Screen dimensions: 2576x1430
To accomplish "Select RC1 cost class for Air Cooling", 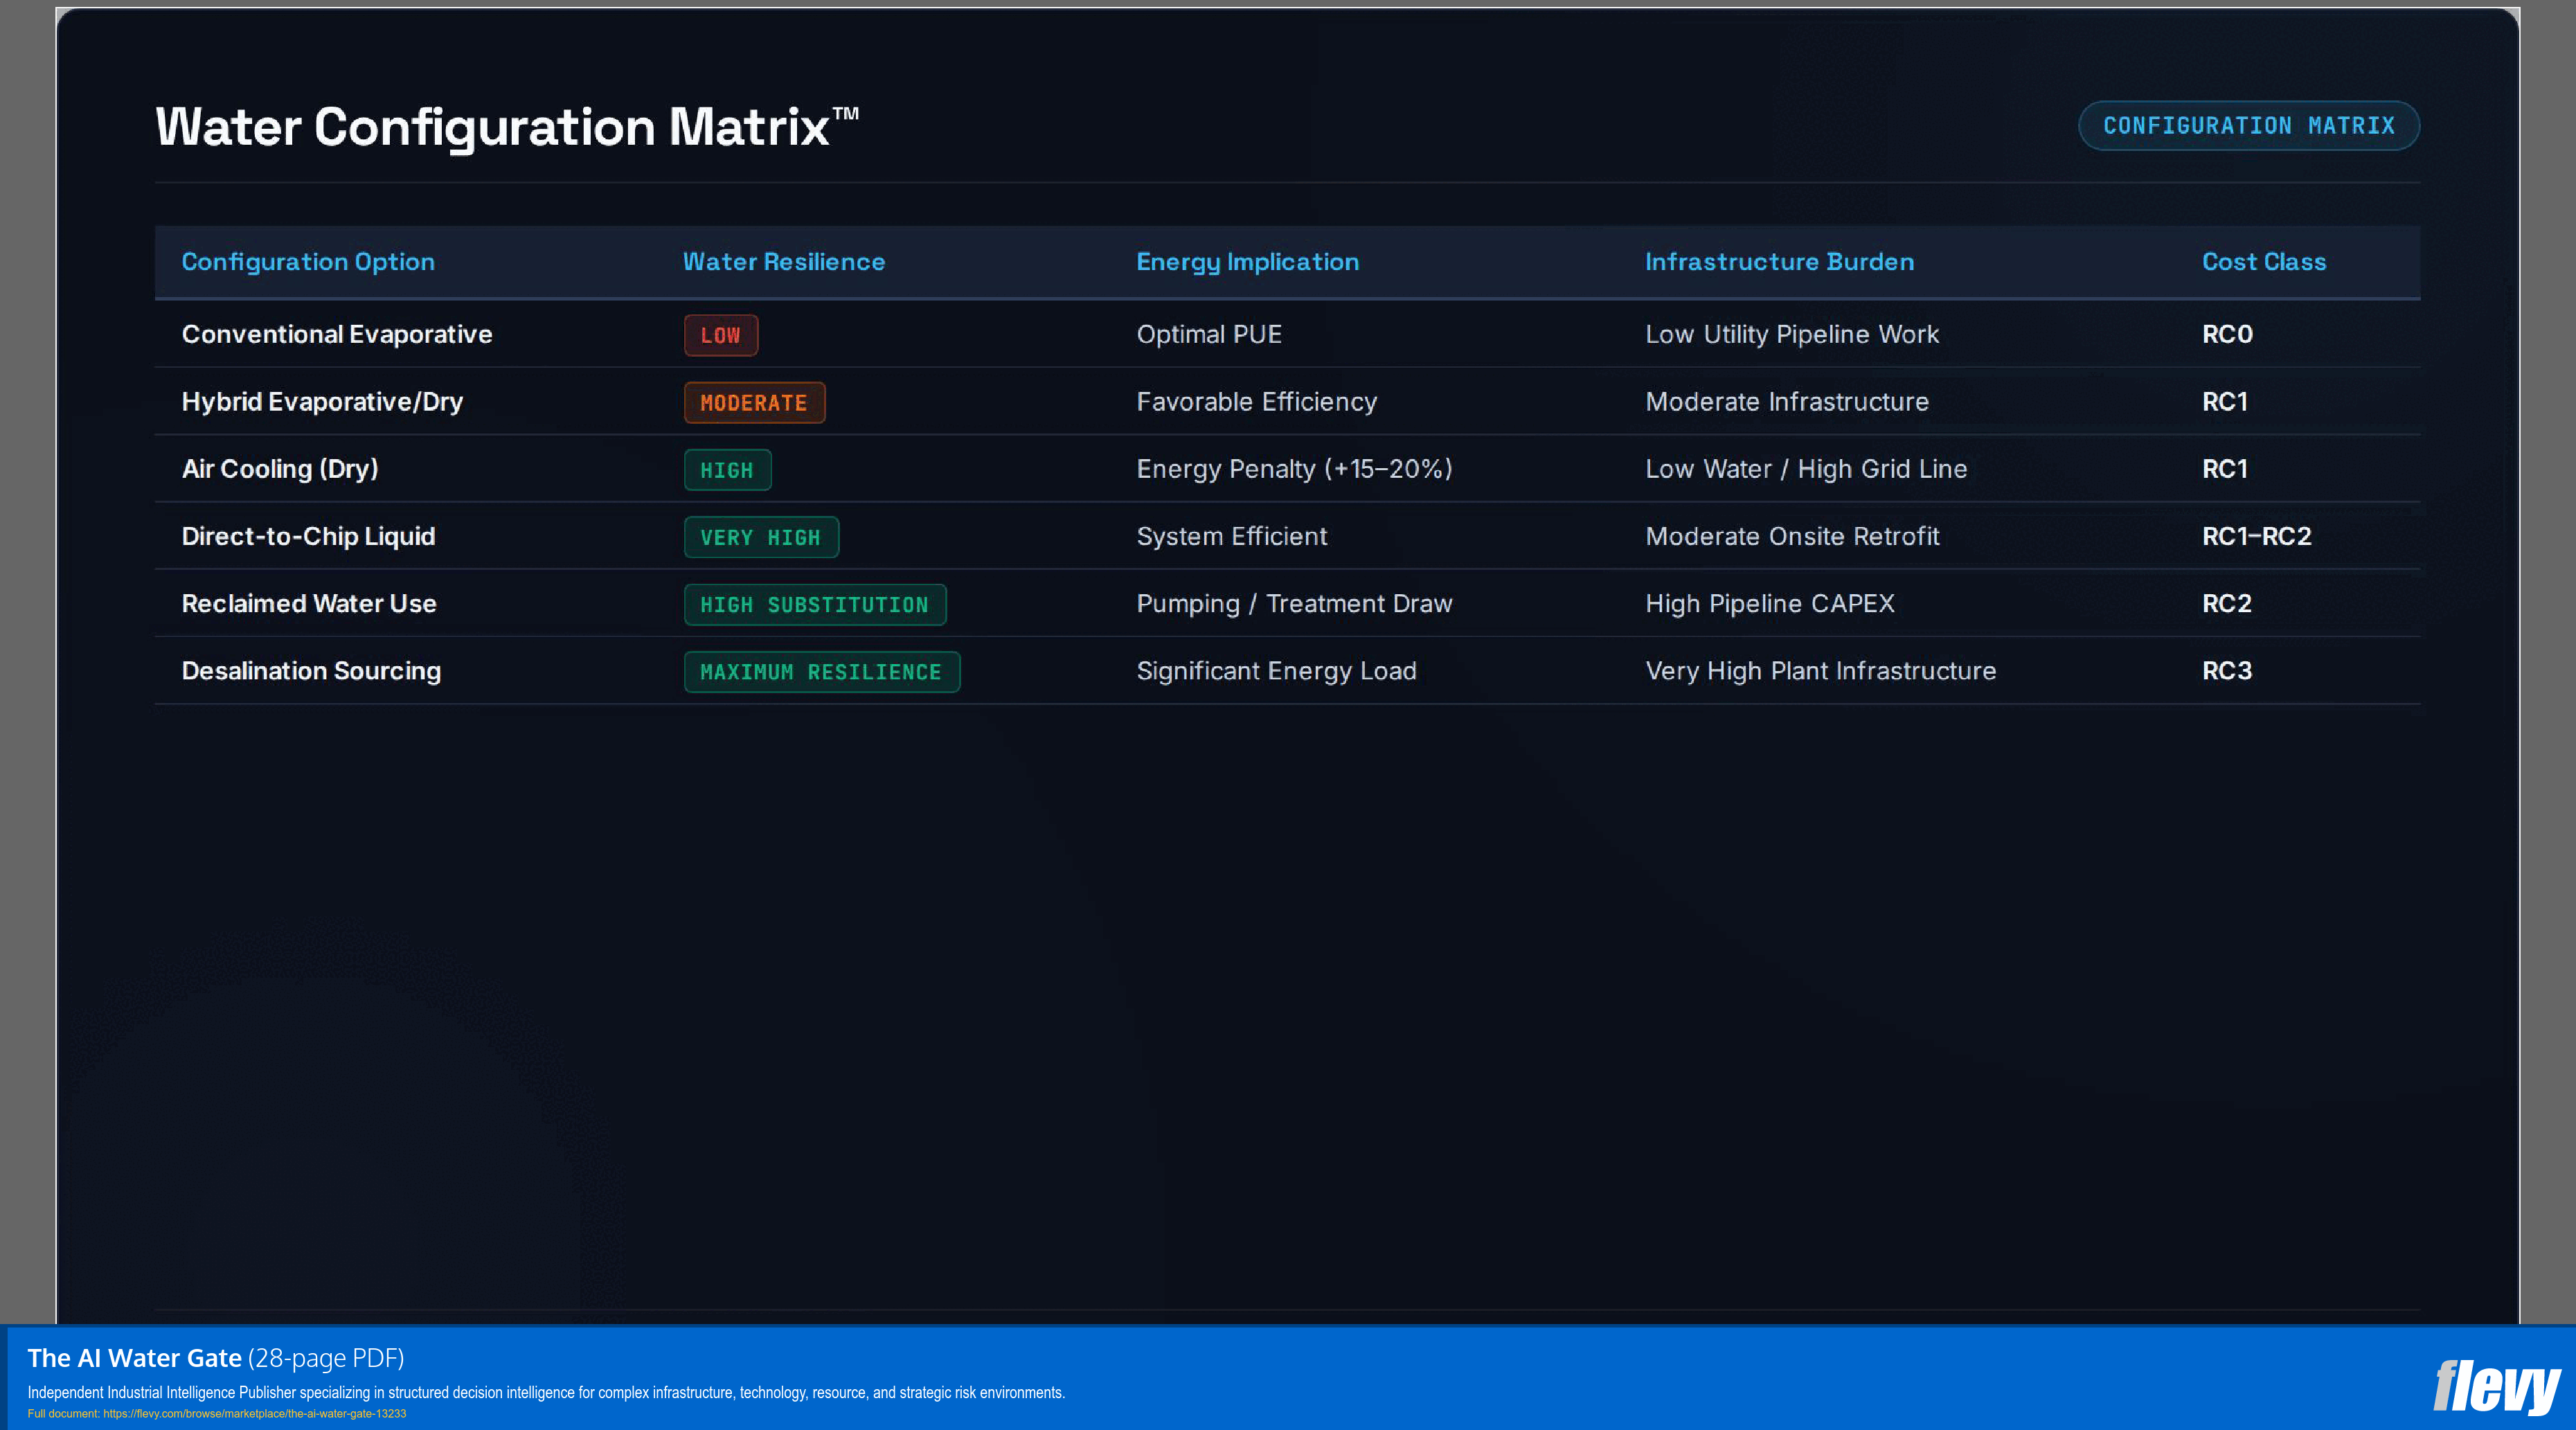I will coord(2225,469).
